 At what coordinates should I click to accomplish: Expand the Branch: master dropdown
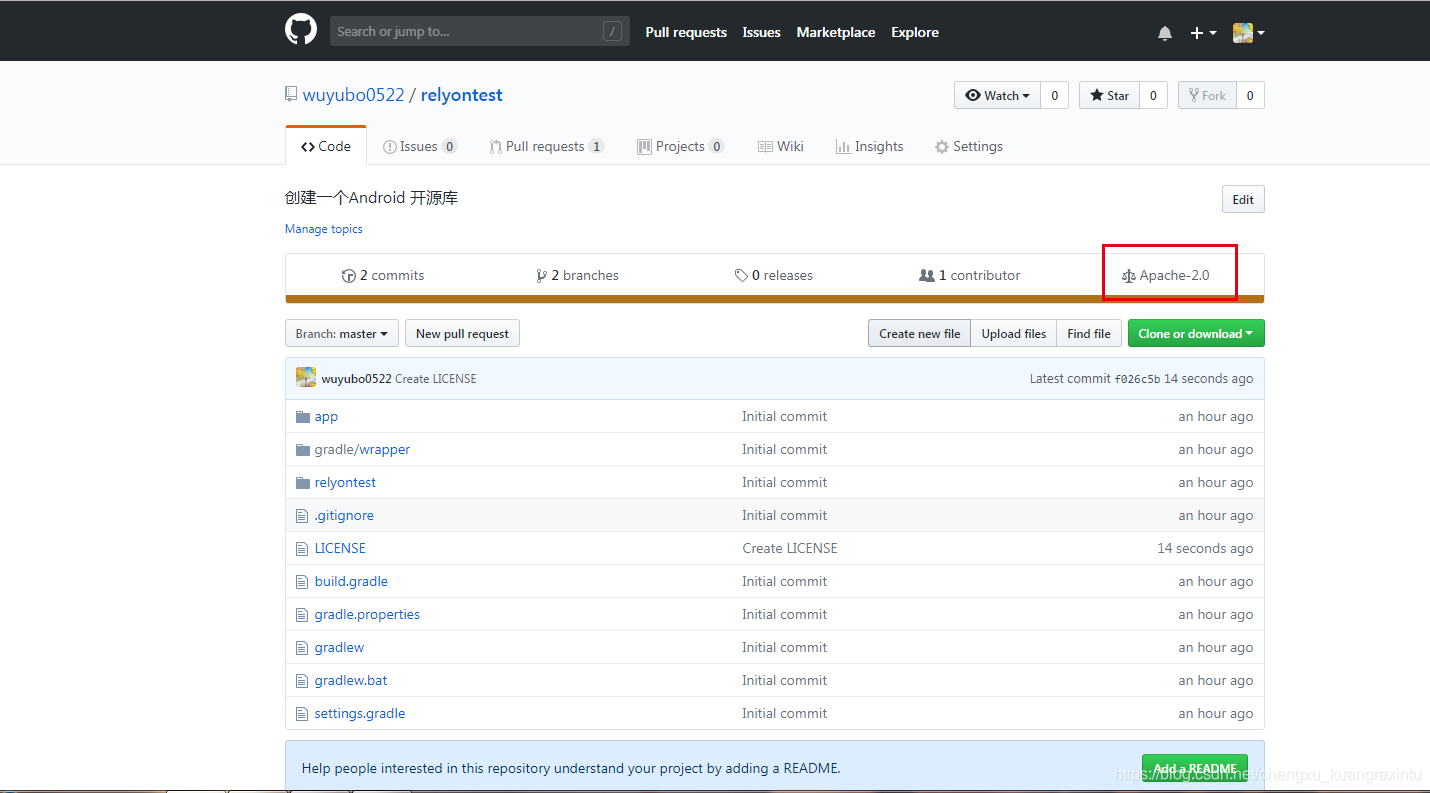click(342, 333)
